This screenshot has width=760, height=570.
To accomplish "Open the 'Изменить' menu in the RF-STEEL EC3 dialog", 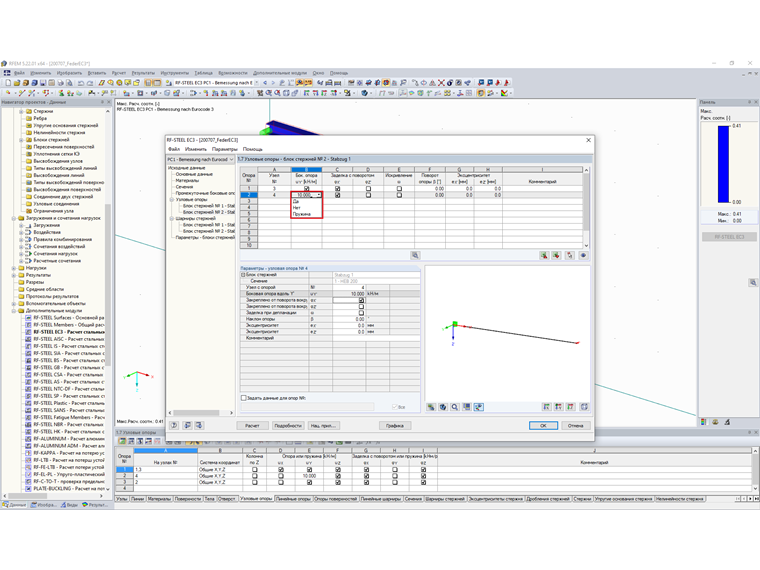I will [x=196, y=149].
